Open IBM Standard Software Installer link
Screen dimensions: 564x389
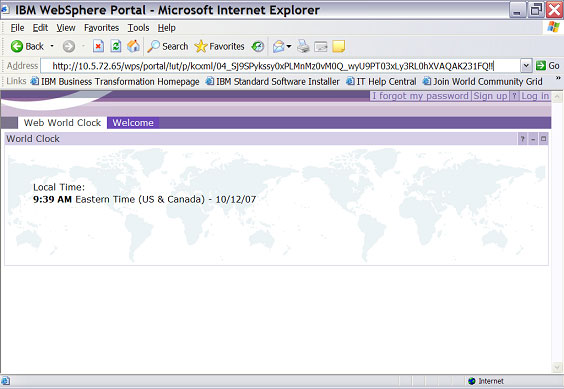pyautogui.click(x=273, y=82)
